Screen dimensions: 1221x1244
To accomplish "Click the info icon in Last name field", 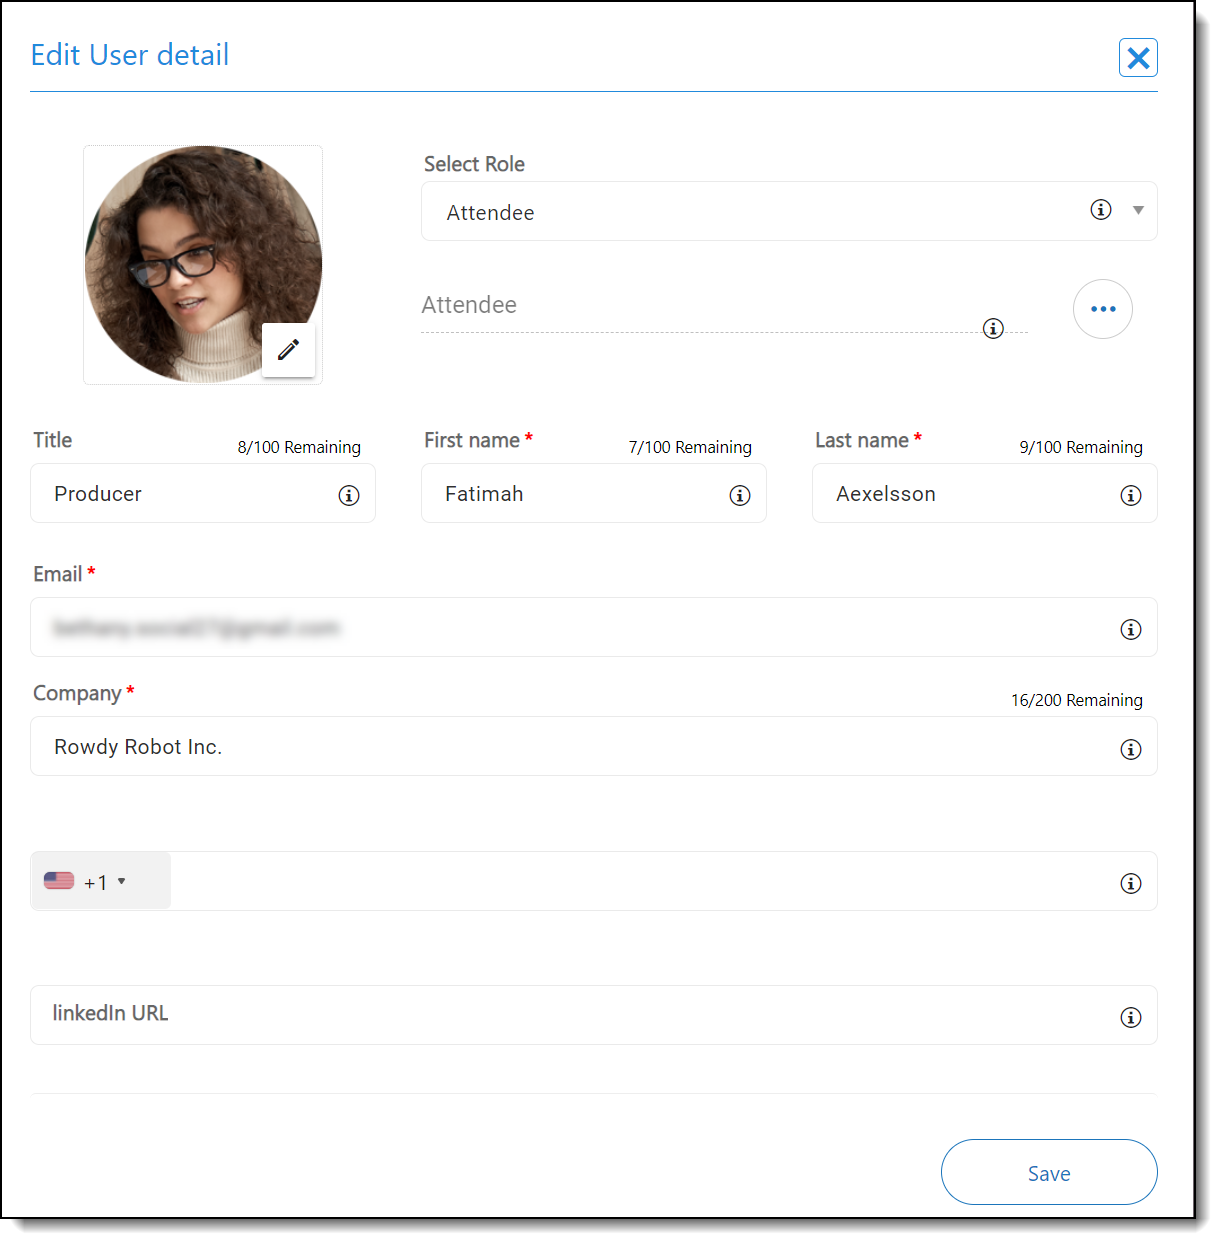I will 1131,495.
